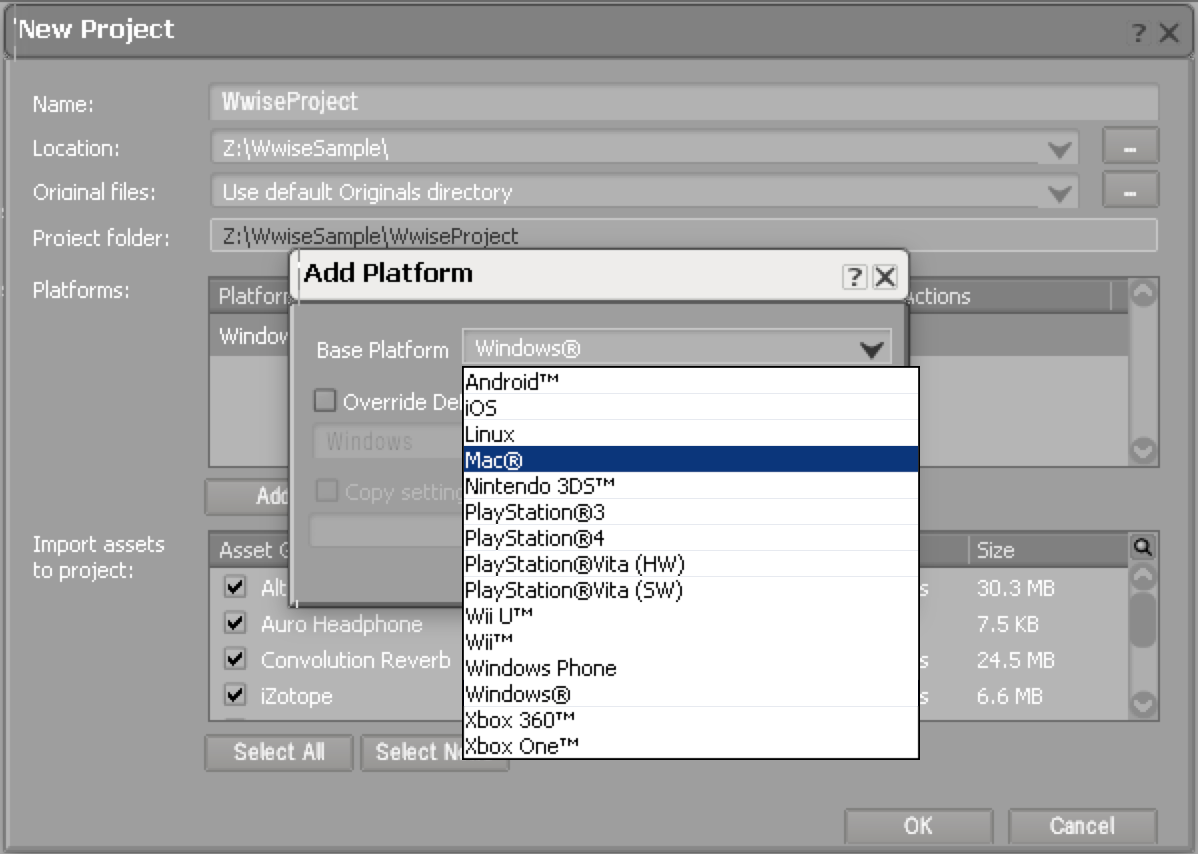This screenshot has width=1198, height=854.
Task: Uncheck the iZotope asset checkbox
Action: (x=235, y=694)
